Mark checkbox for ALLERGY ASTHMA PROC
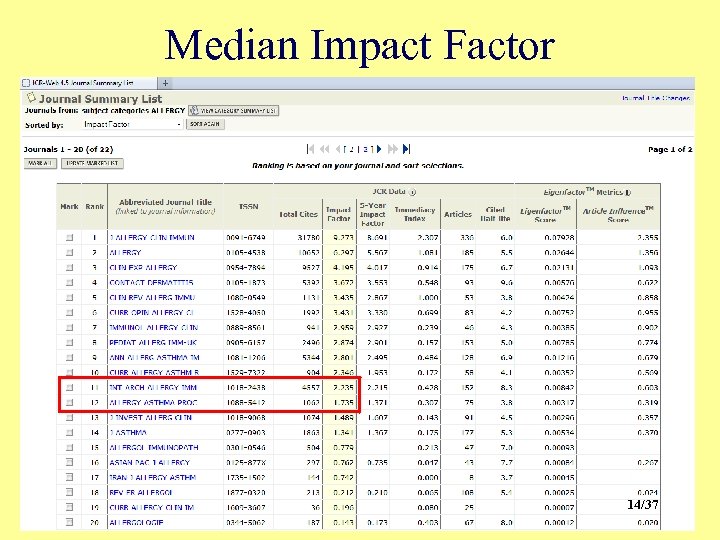 click(69, 403)
